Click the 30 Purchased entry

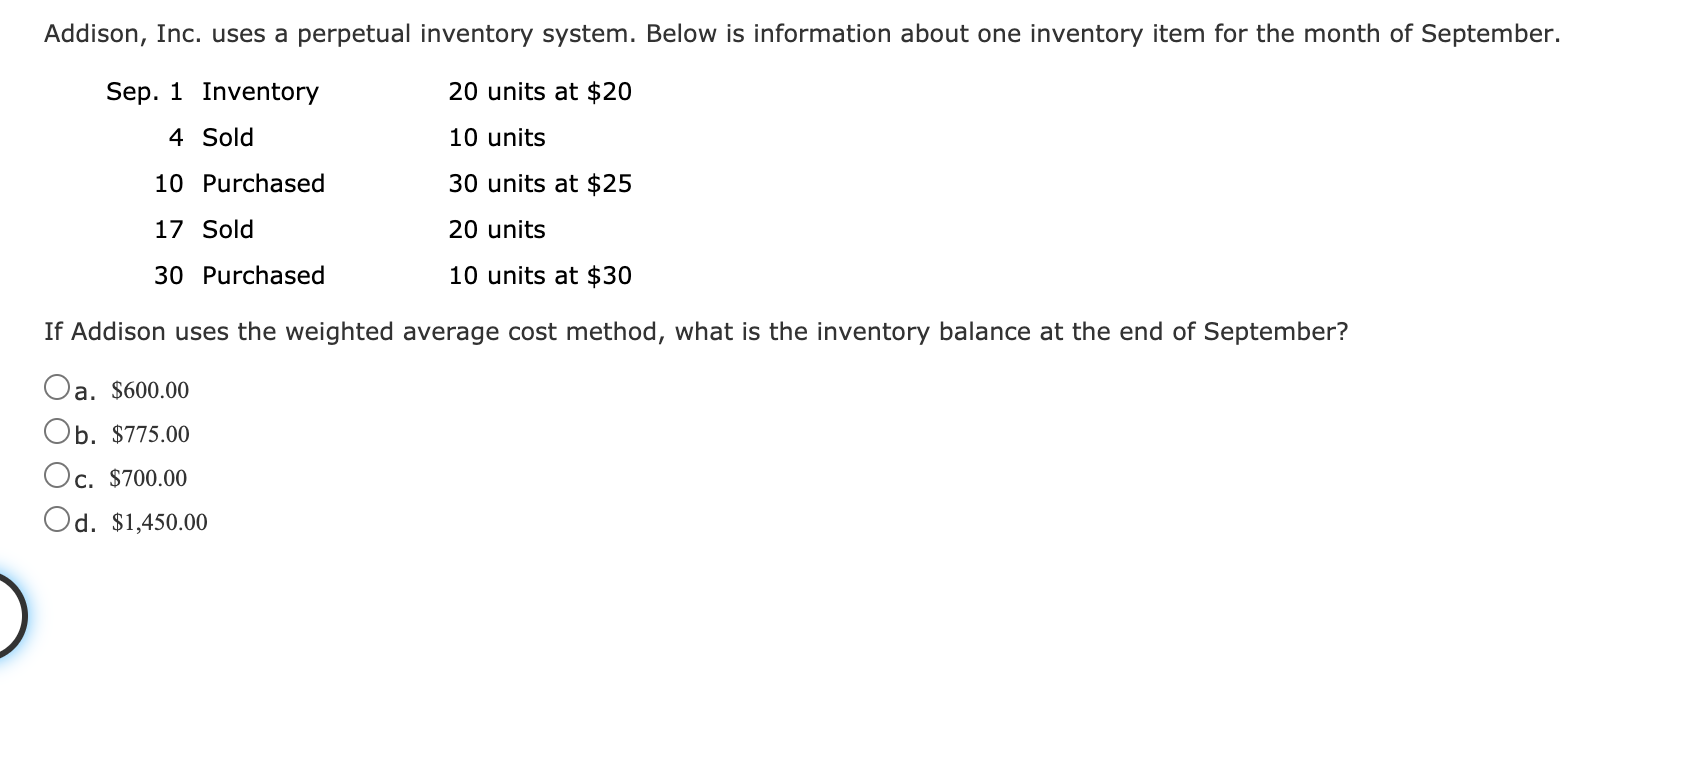point(240,276)
